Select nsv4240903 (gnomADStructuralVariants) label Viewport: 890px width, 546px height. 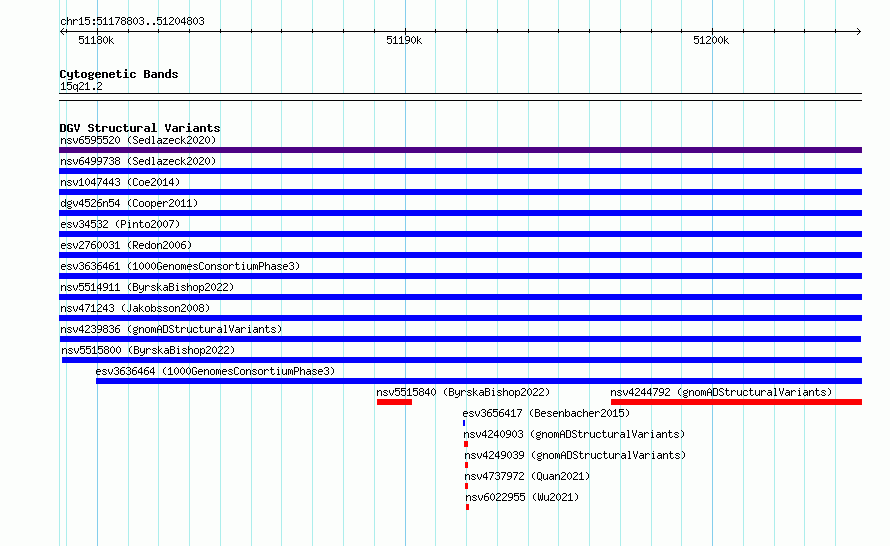[x=574, y=434]
